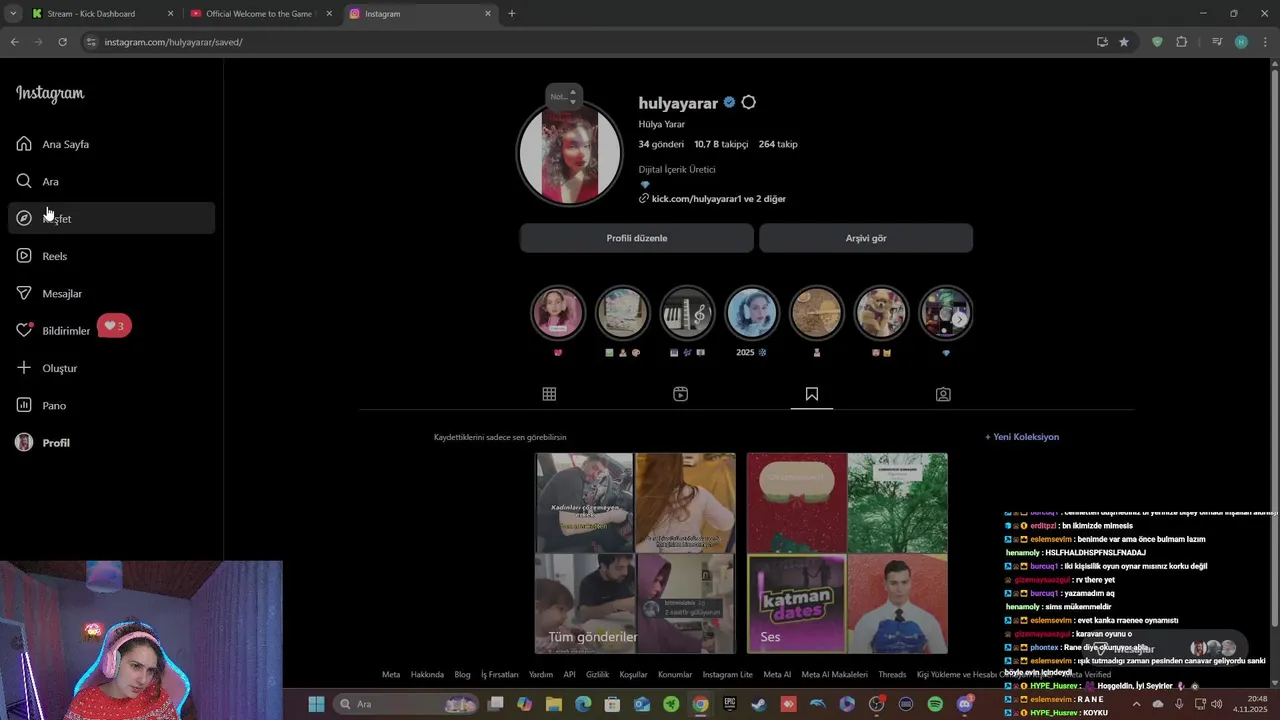Show hidden tray icons chevron
Viewport: 1280px width, 720px height.
tap(1136, 704)
